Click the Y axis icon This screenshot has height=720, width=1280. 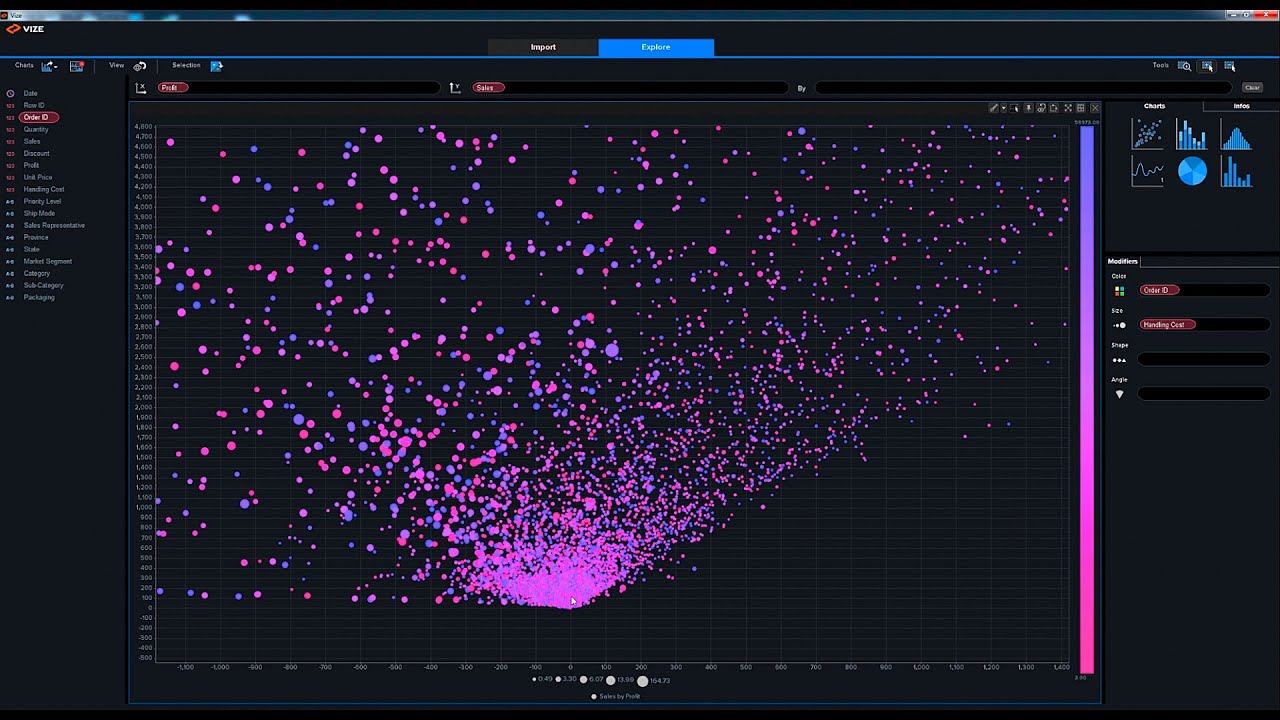[x=455, y=88]
